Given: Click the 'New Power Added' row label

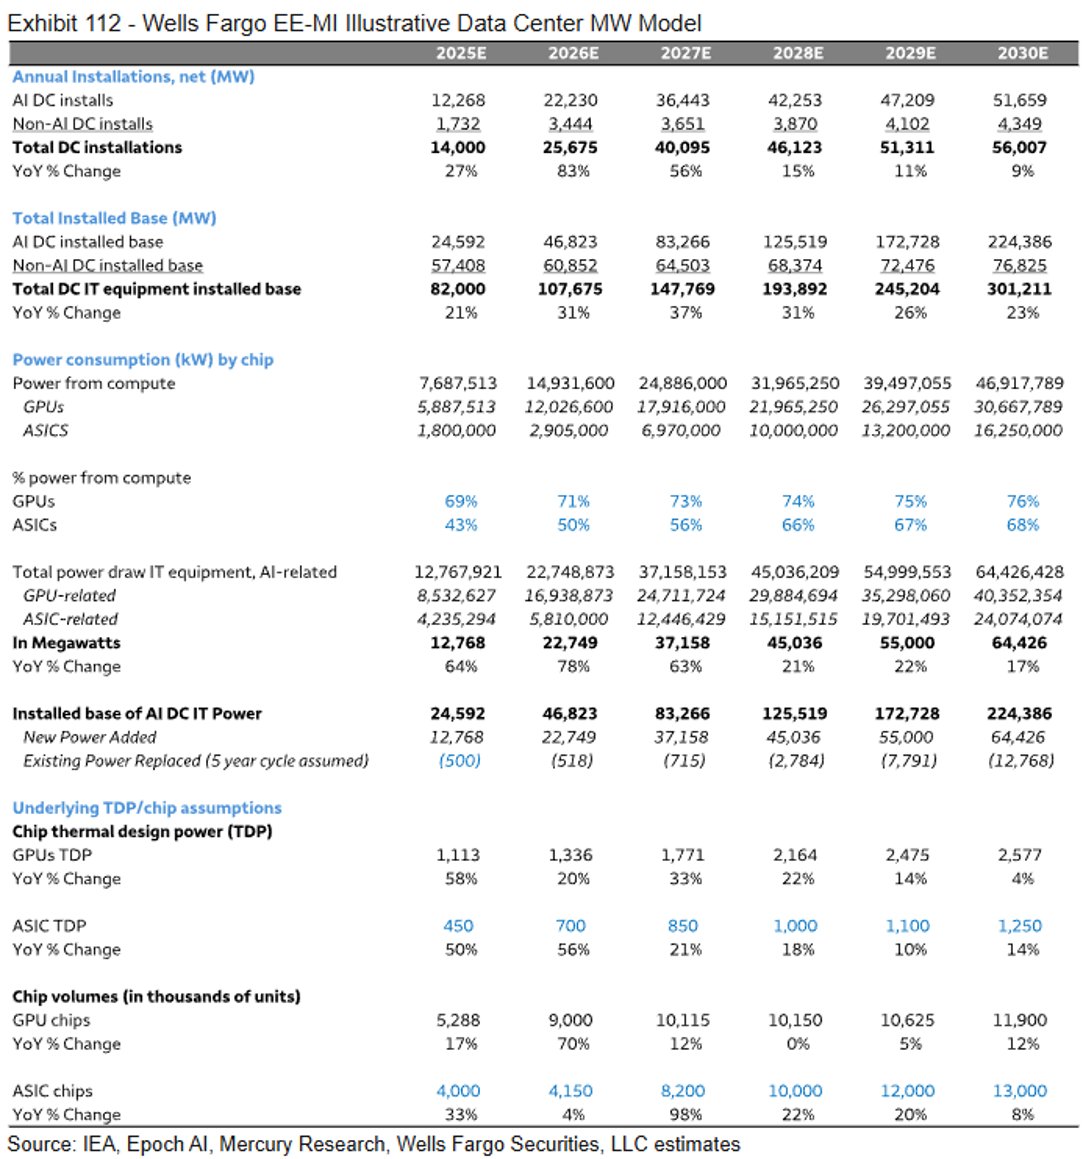Looking at the screenshot, I should (89, 738).
